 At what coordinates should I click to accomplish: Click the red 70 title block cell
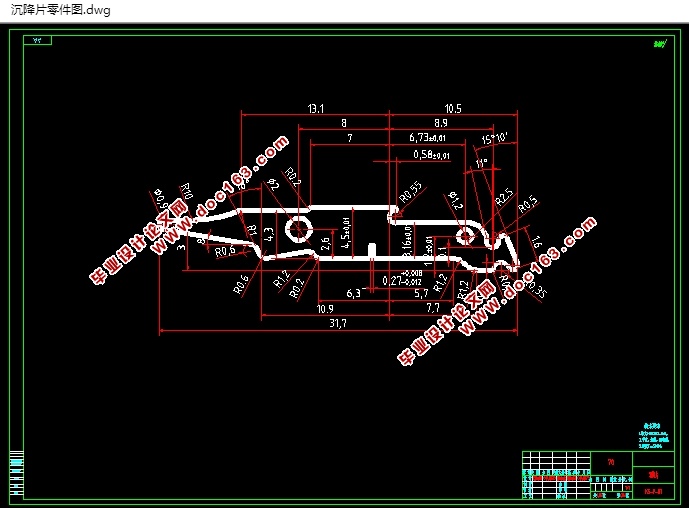coord(611,461)
